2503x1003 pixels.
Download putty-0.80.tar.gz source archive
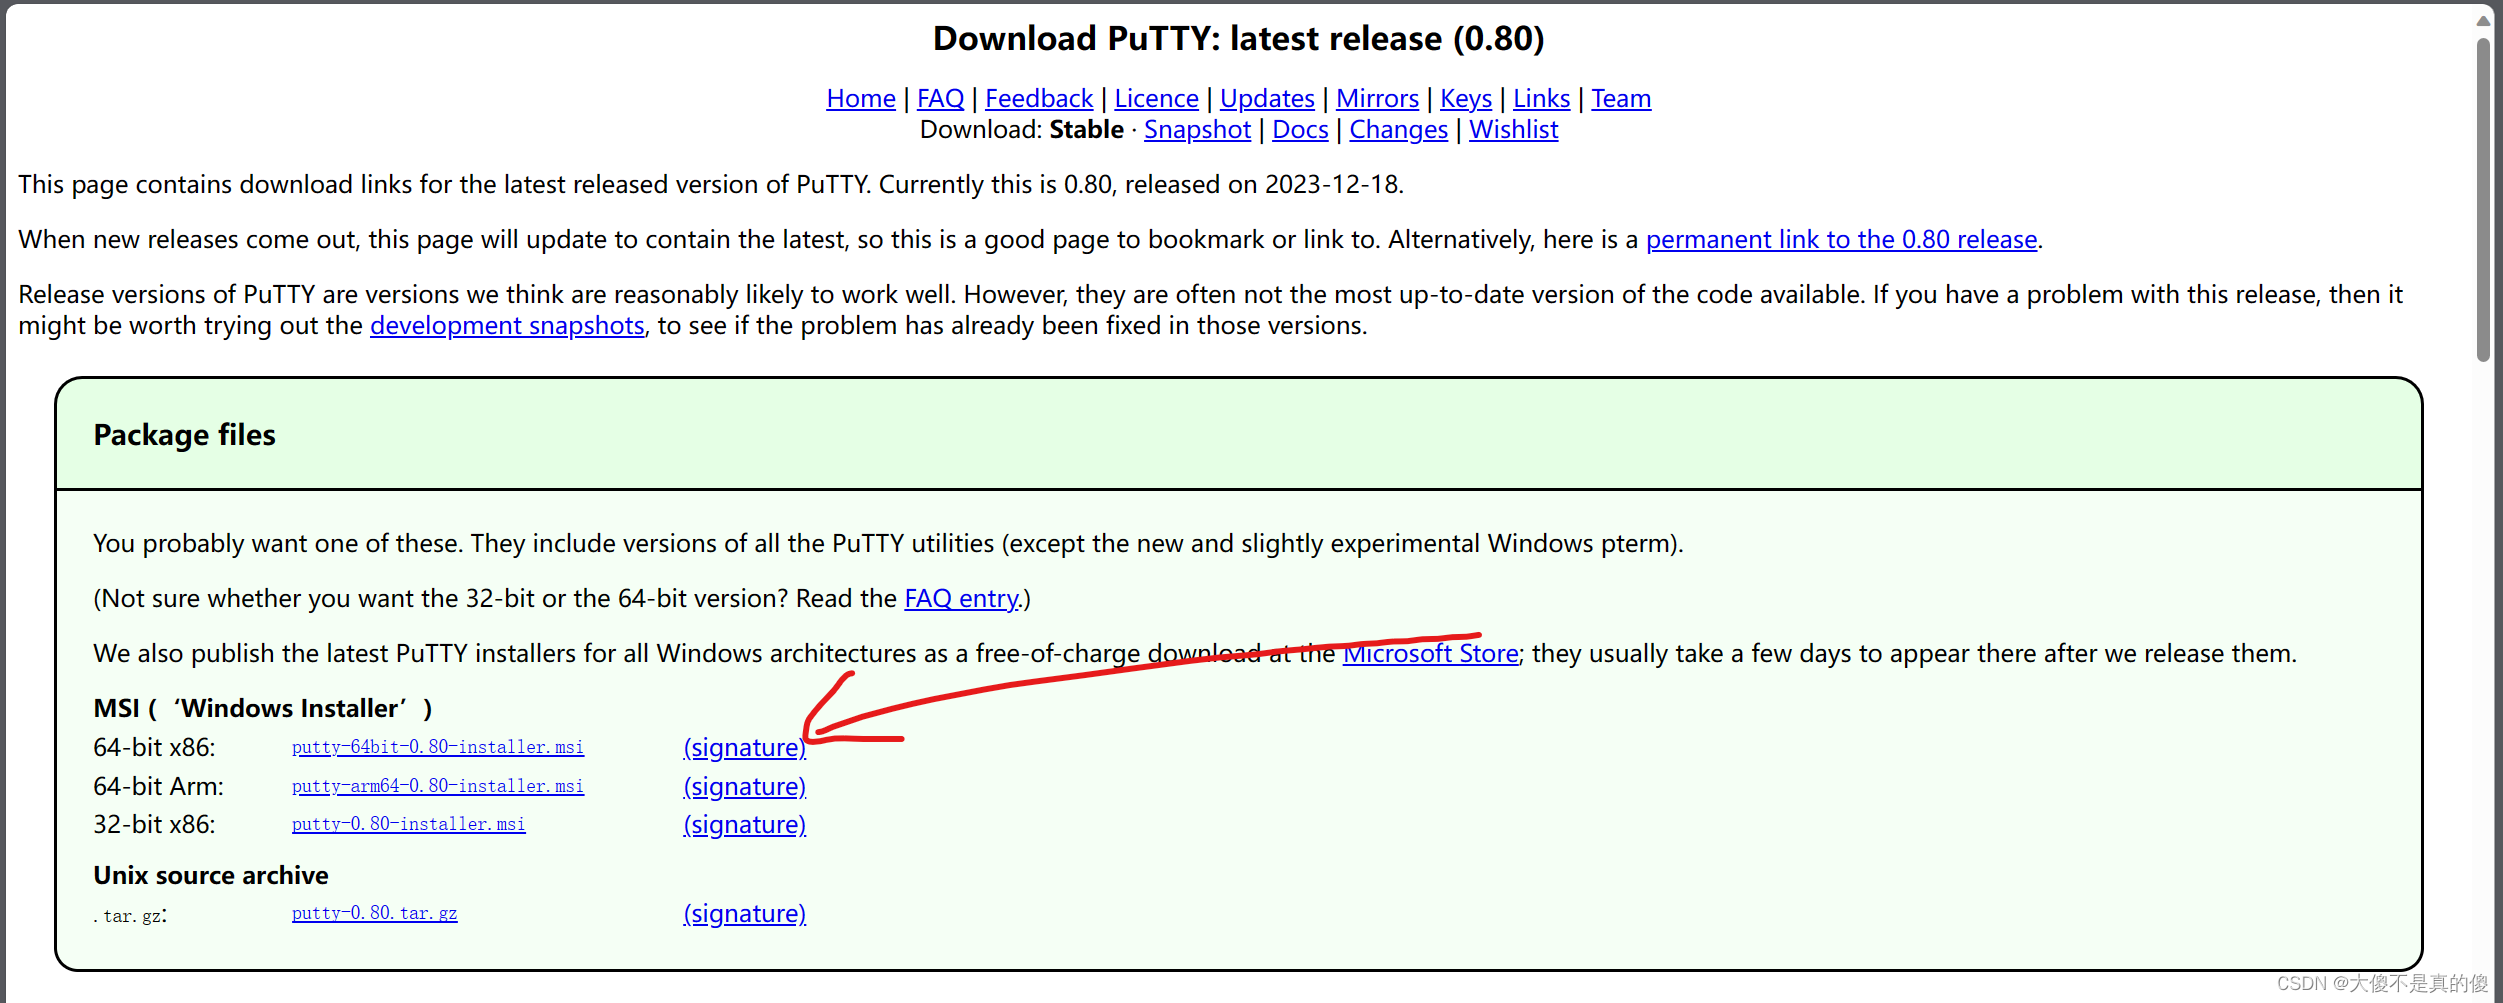point(374,913)
